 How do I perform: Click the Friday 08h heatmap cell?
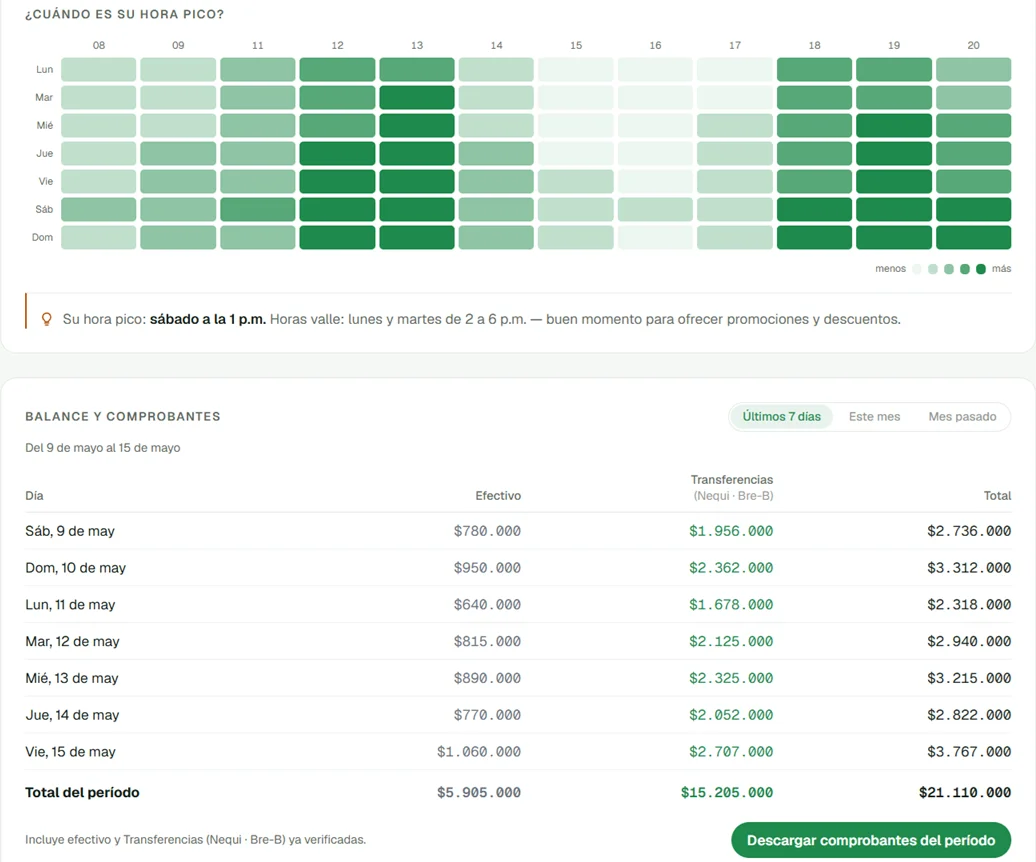(98, 181)
